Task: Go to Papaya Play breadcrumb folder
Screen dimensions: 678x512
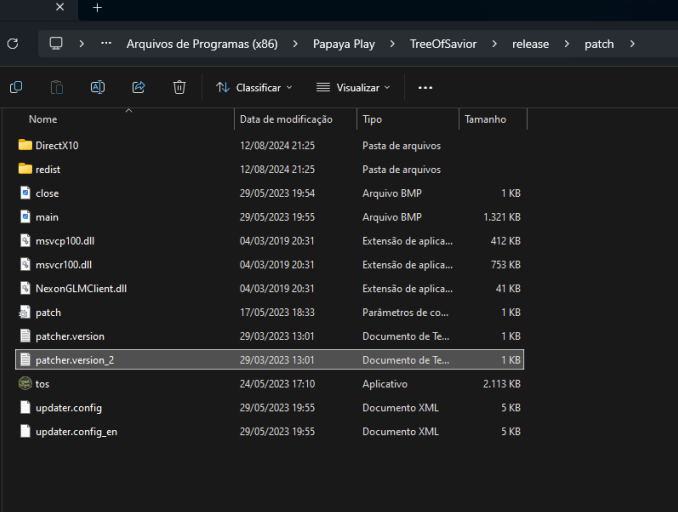Action: tap(344, 44)
